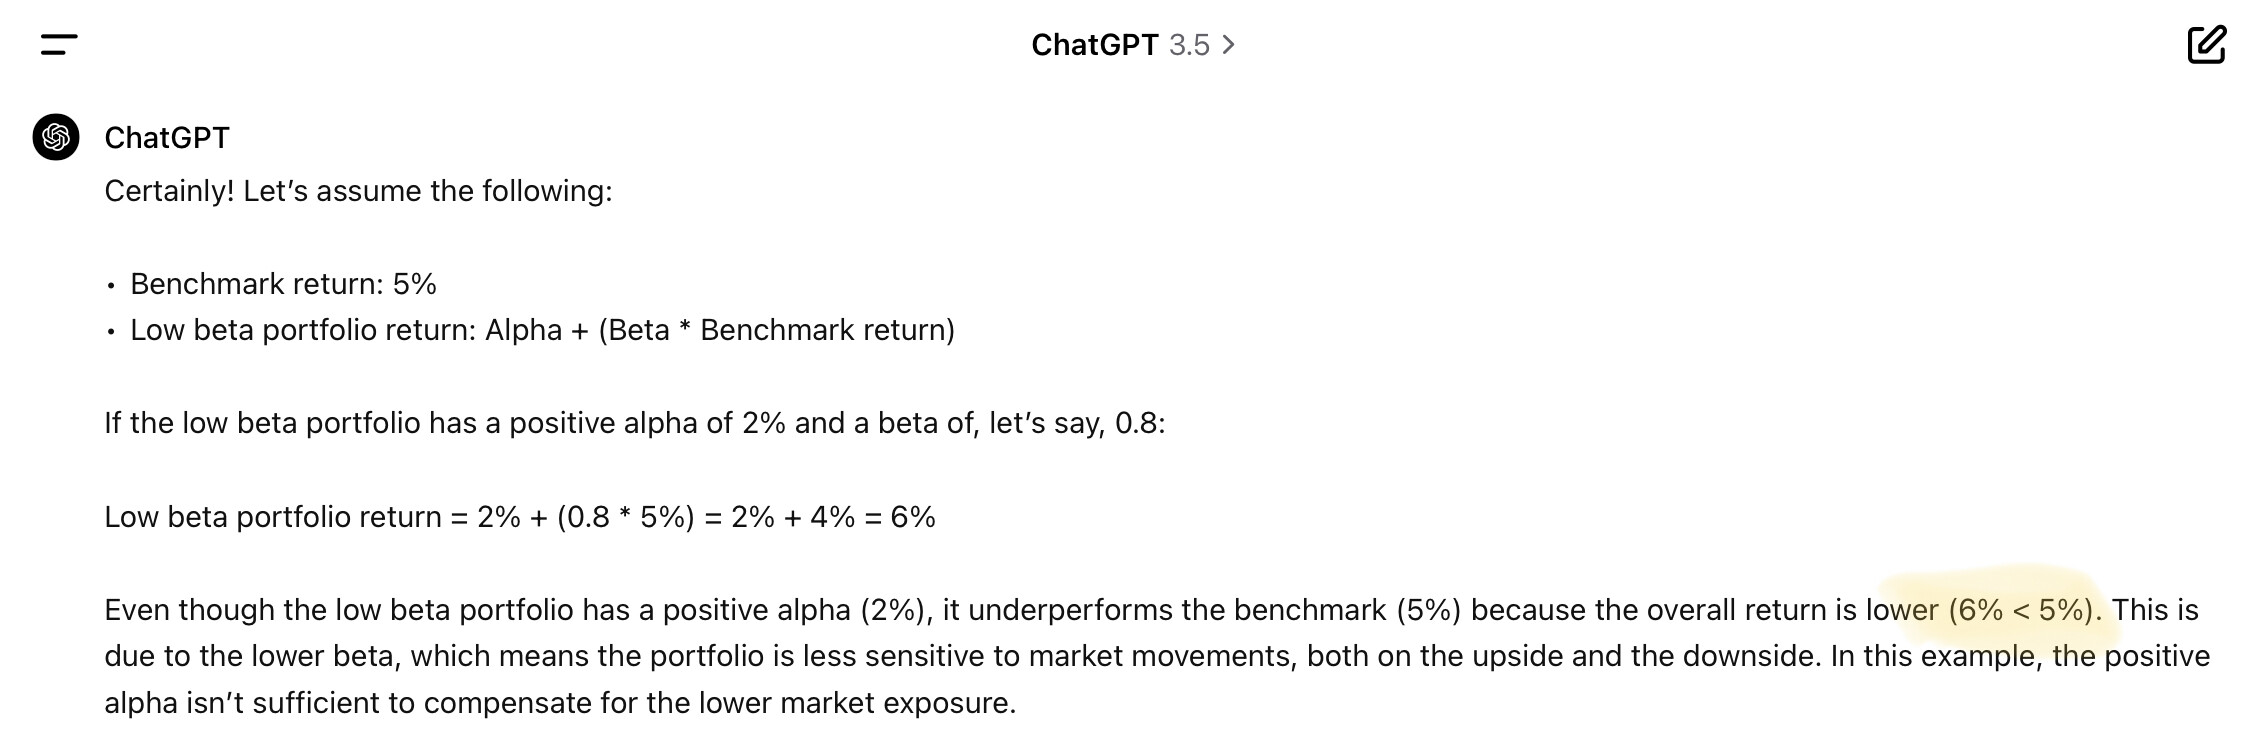This screenshot has width=2241, height=752.
Task: Click the 'Certainly! Let's assume the following' line
Action: click(358, 191)
